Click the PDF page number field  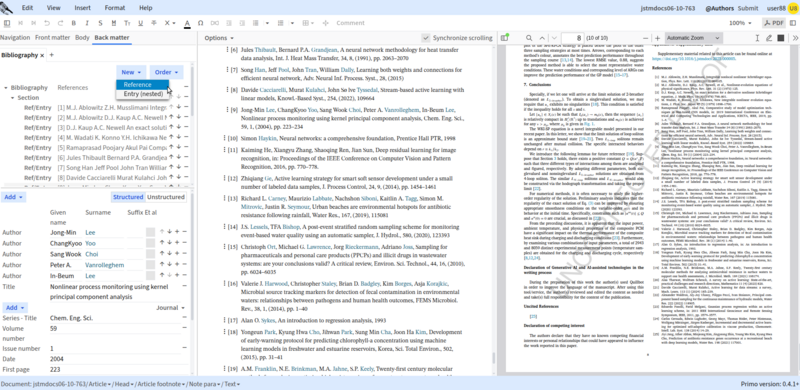pyautogui.click(x=572, y=38)
